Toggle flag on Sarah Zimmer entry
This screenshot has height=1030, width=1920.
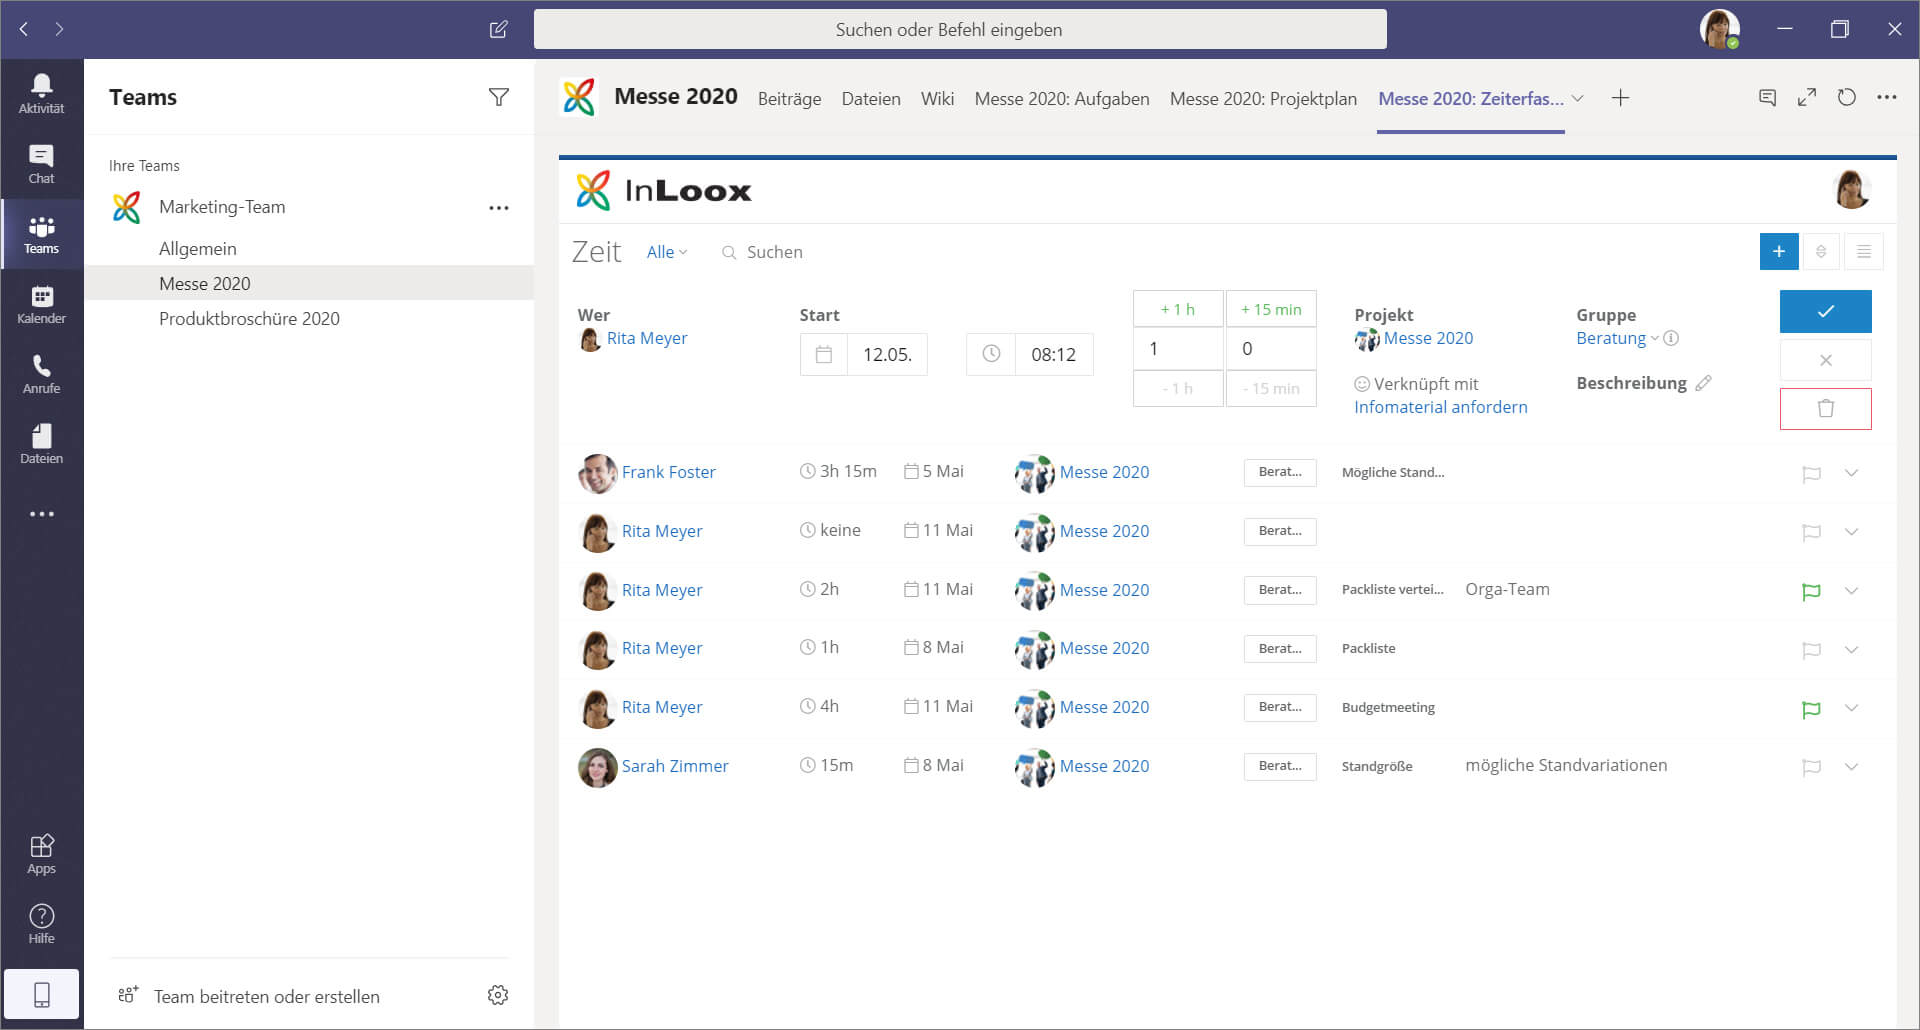1811,767
